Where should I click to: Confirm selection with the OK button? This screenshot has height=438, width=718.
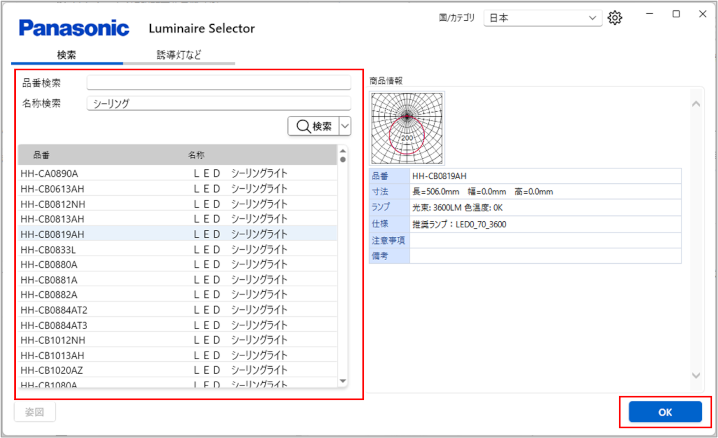[665, 412]
